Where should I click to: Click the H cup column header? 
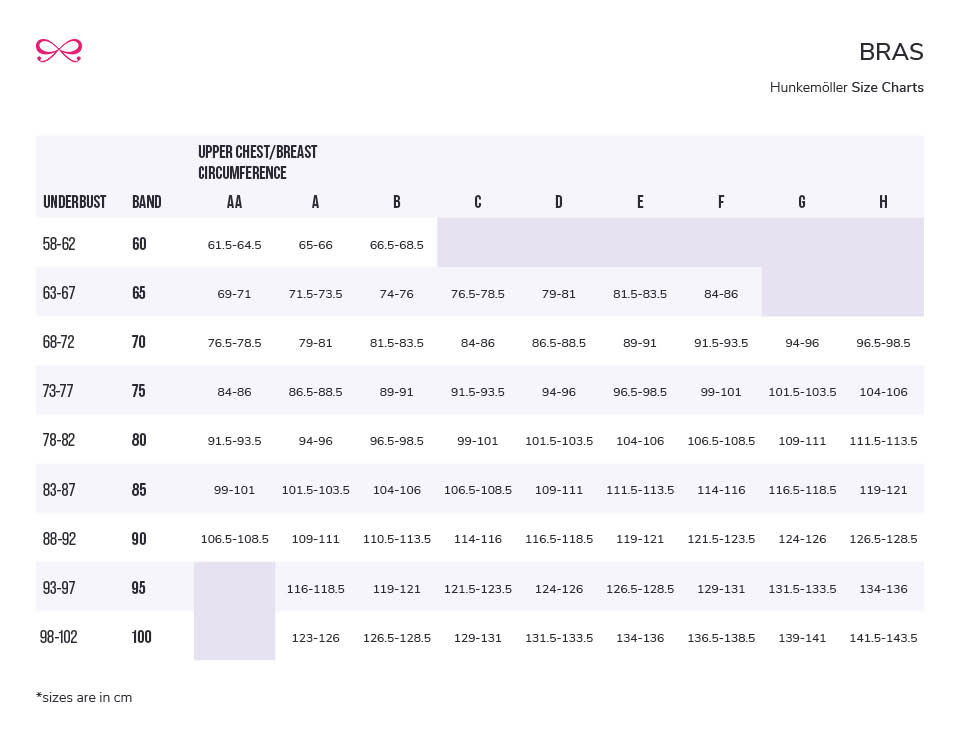click(x=883, y=202)
